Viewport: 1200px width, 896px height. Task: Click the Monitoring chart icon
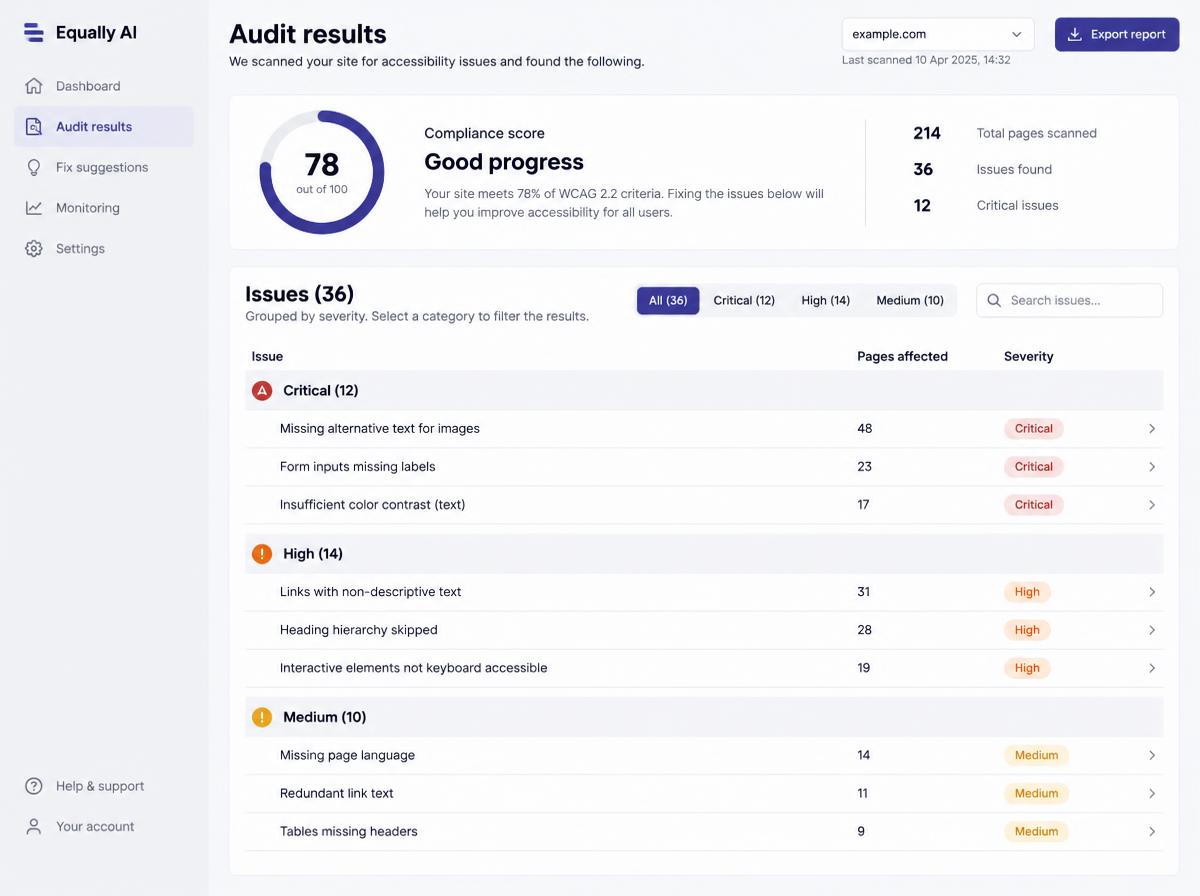coord(34,208)
